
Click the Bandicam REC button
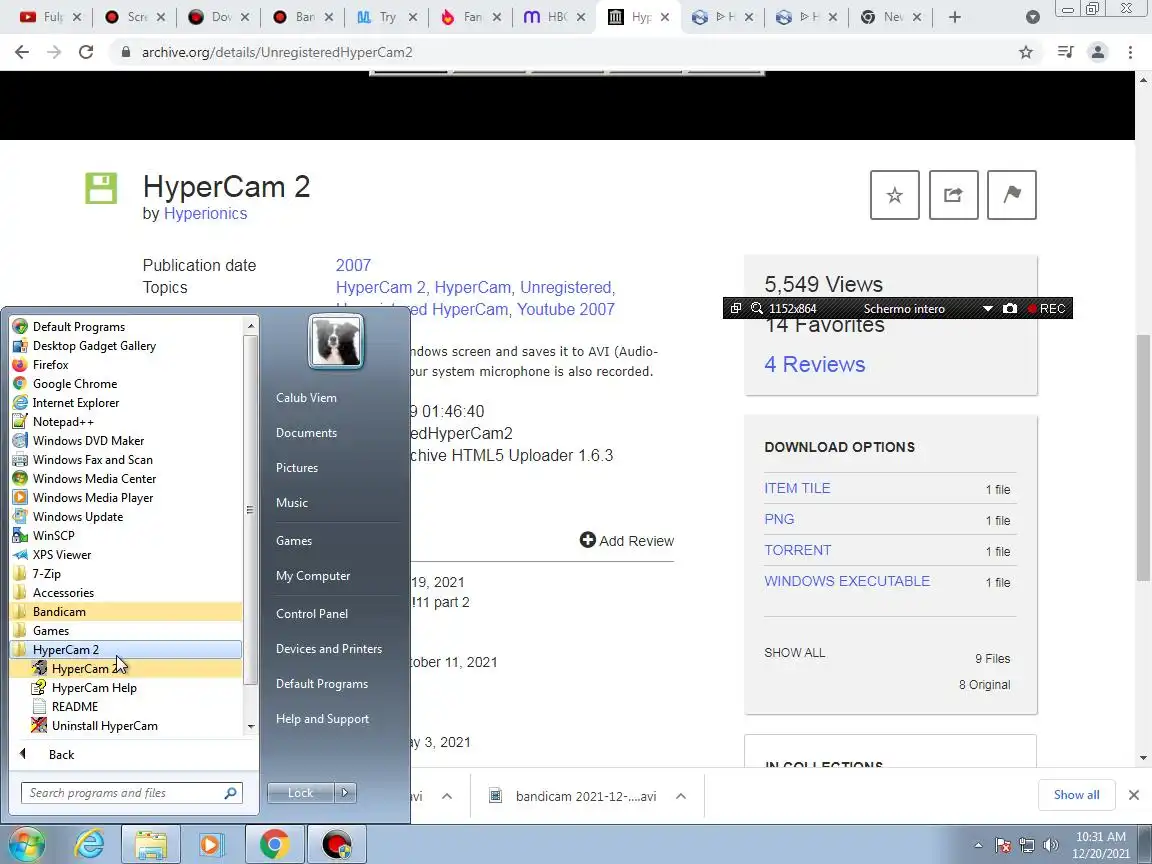point(1047,309)
